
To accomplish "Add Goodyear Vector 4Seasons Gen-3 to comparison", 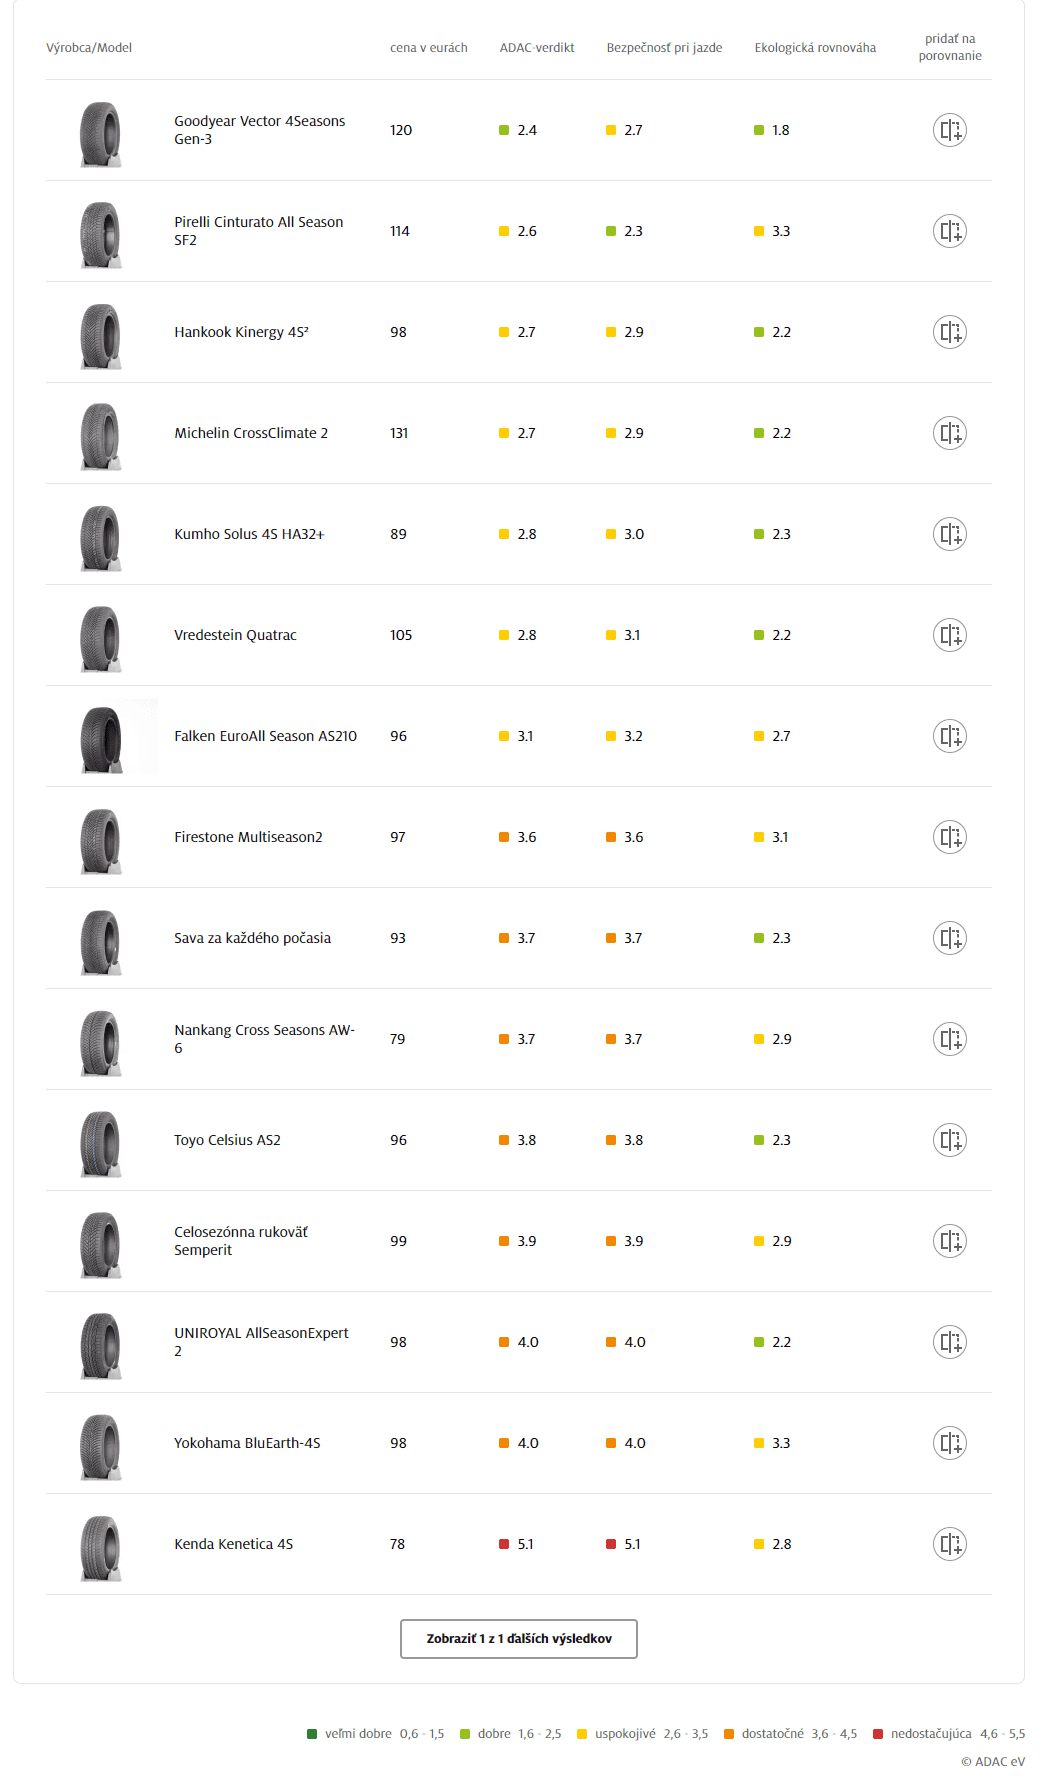I will coord(949,130).
